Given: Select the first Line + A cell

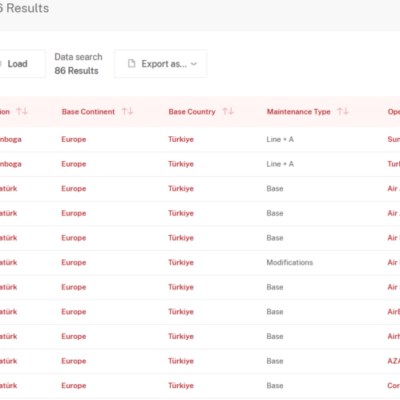Looking at the screenshot, I should [x=280, y=139].
